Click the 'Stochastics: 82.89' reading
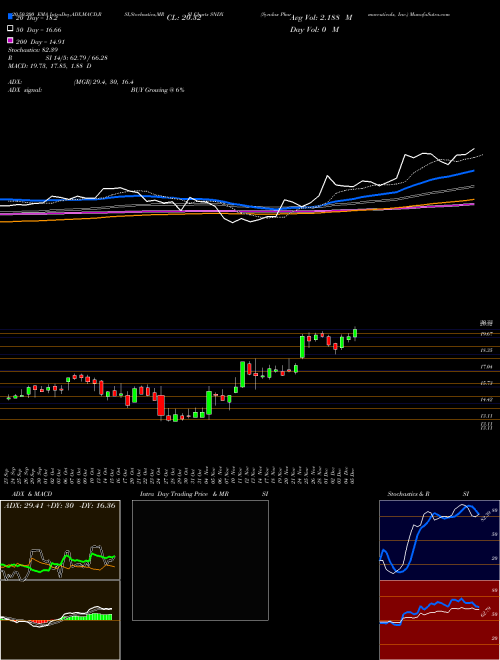The width and height of the screenshot is (500, 660). click(33, 50)
